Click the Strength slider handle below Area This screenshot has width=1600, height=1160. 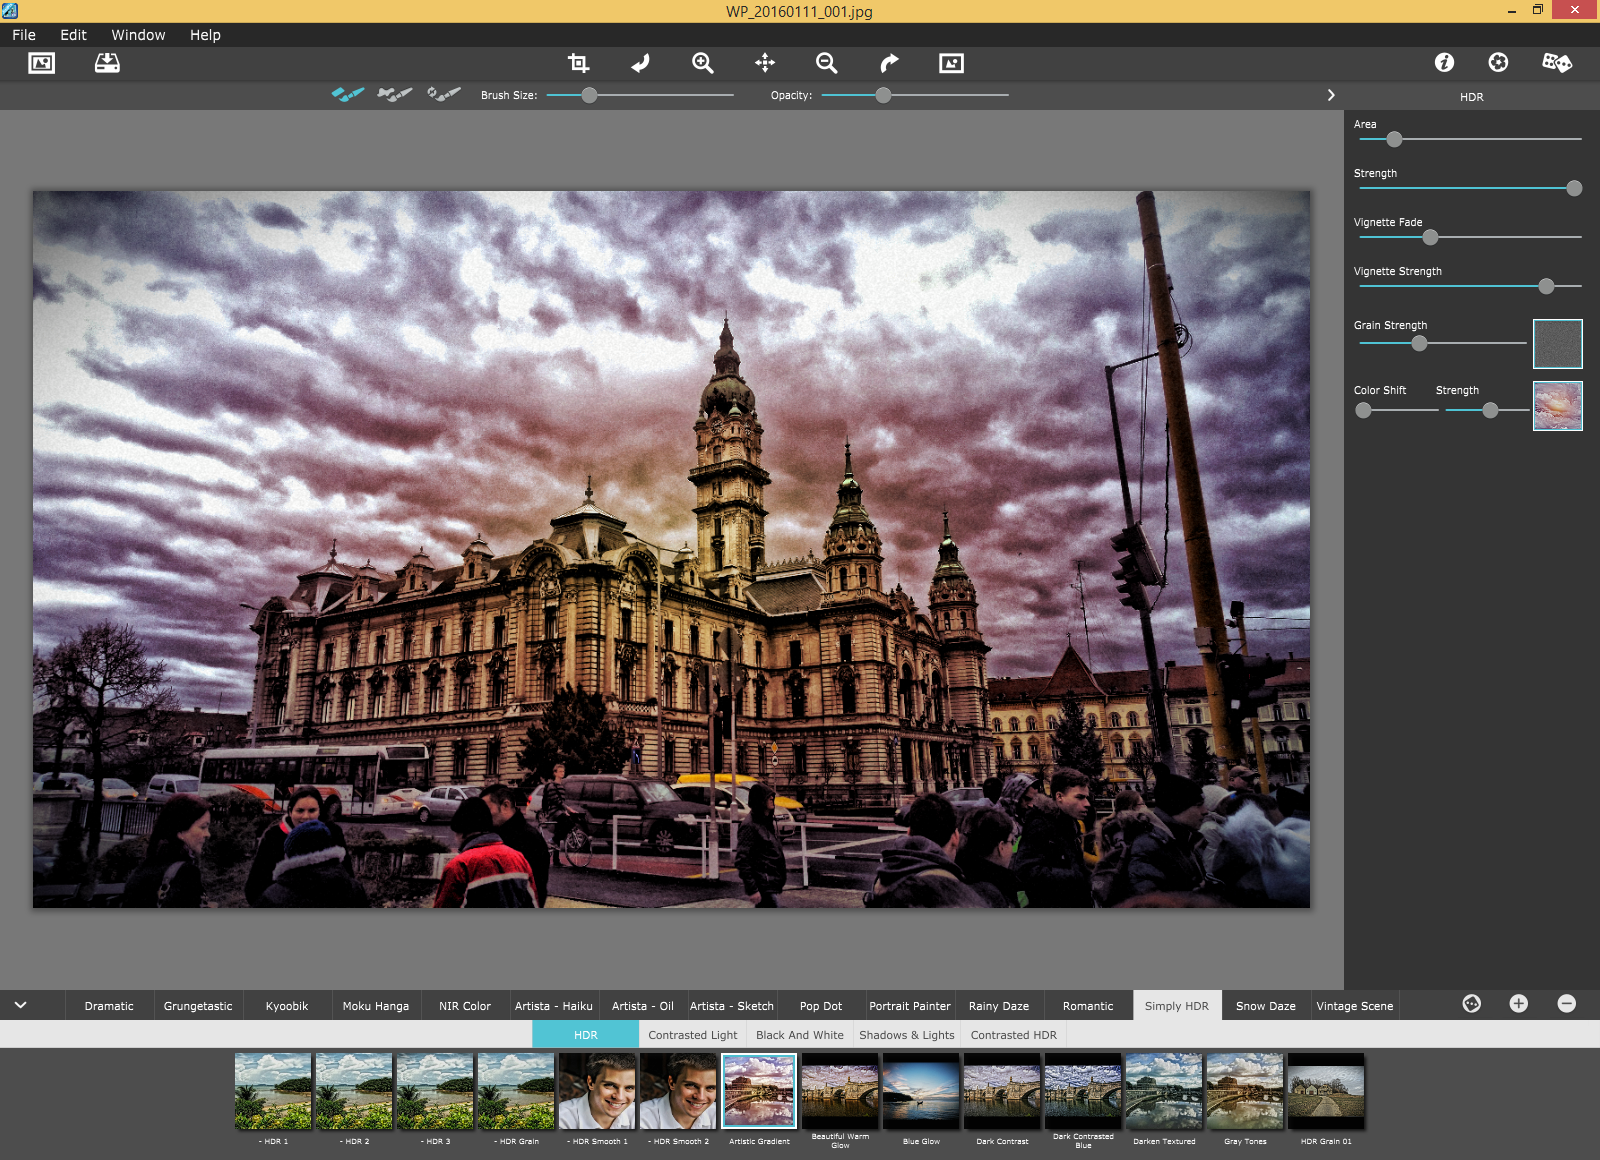[x=1574, y=188]
